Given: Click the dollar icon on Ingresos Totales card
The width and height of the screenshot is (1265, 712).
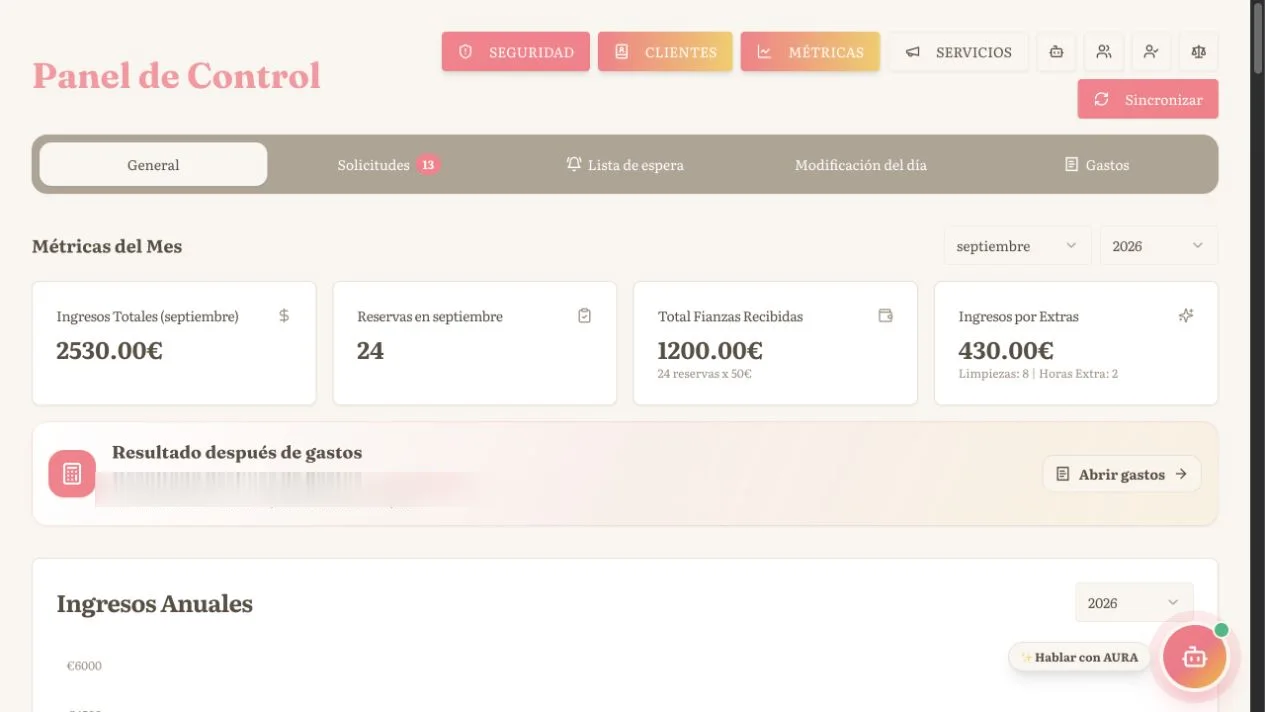Looking at the screenshot, I should point(284,316).
